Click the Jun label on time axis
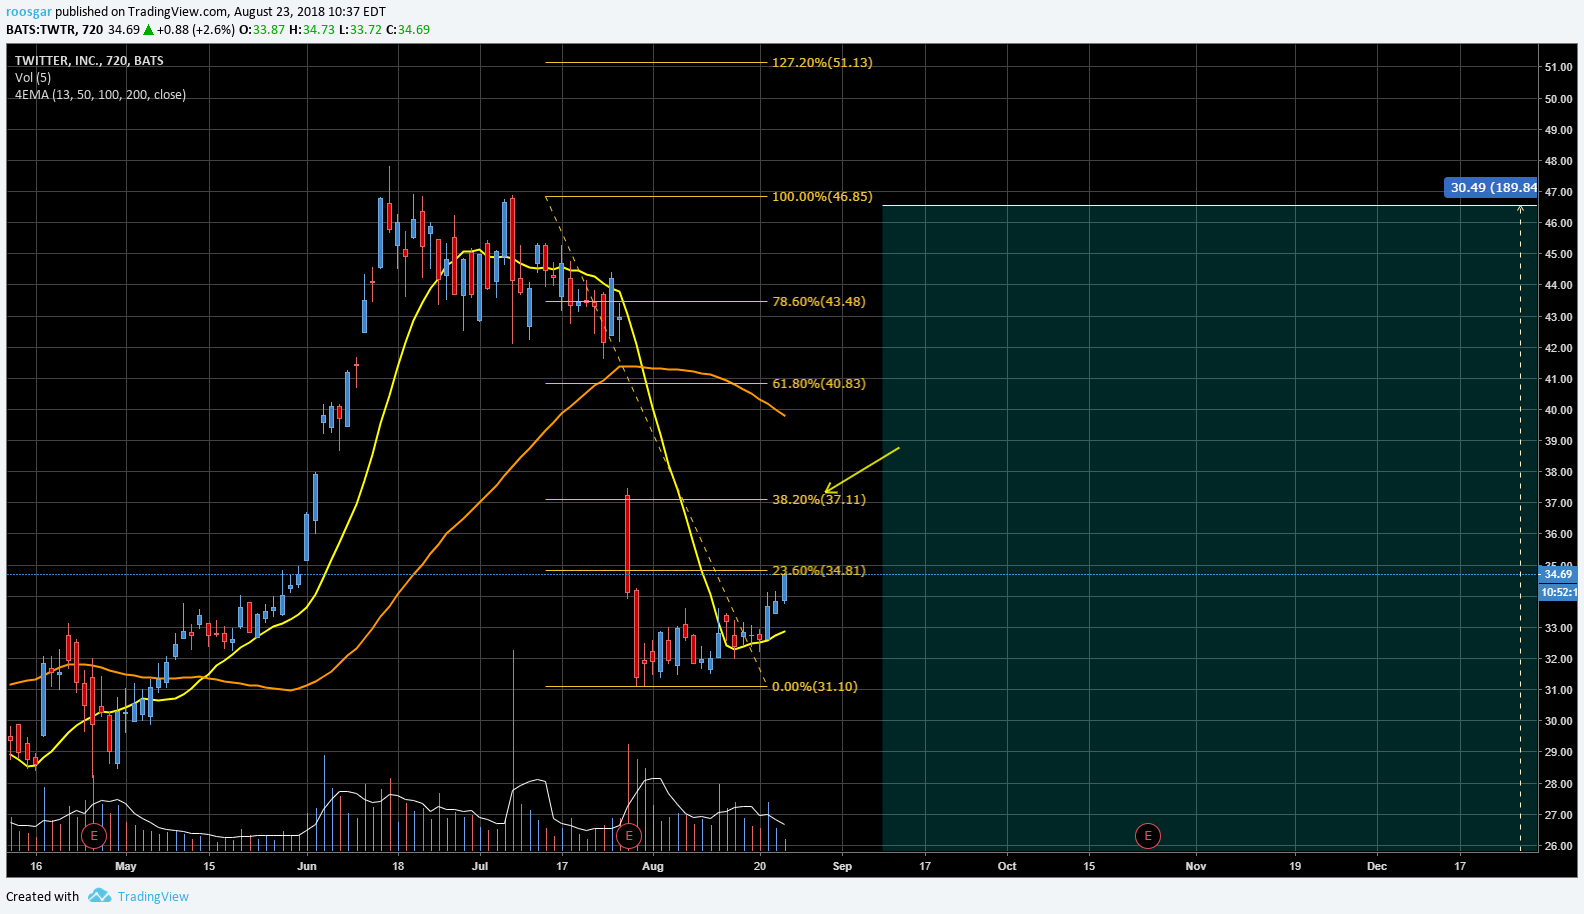The height and width of the screenshot is (914, 1584). click(307, 866)
